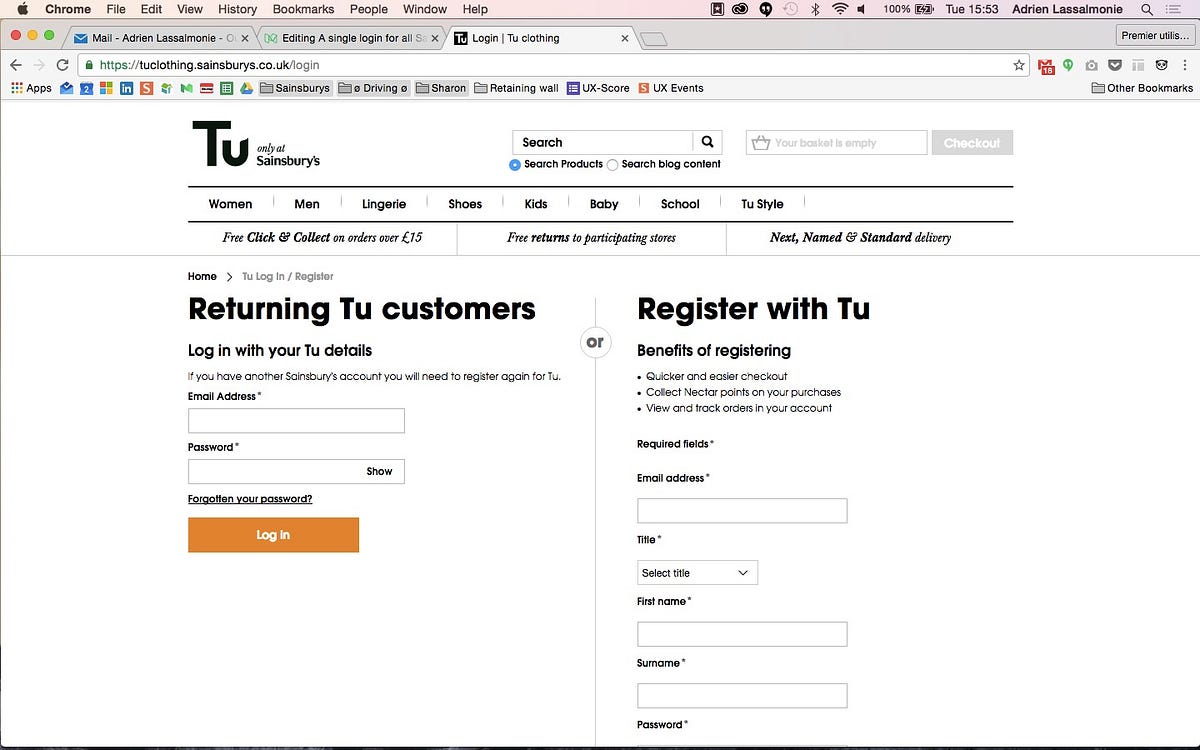This screenshot has height=750, width=1200.
Task: Open the Gmail checker extension icon
Action: click(1047, 67)
